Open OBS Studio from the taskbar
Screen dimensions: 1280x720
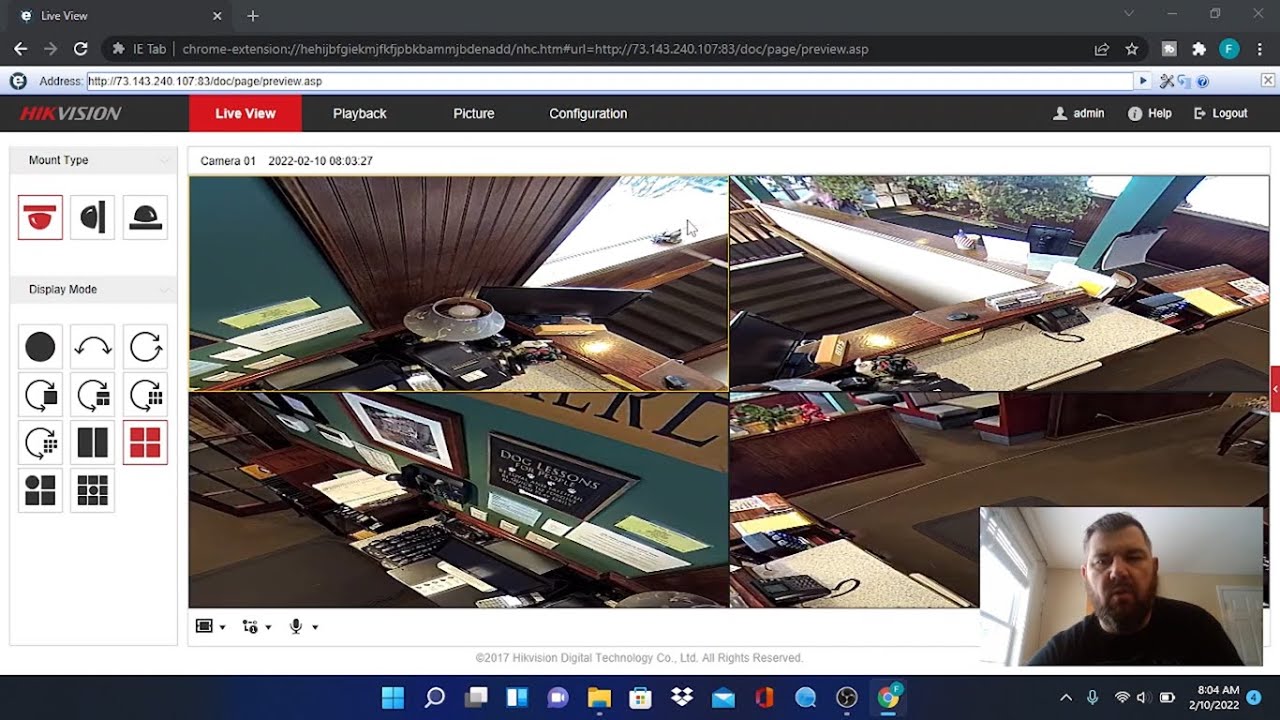[x=847, y=698]
